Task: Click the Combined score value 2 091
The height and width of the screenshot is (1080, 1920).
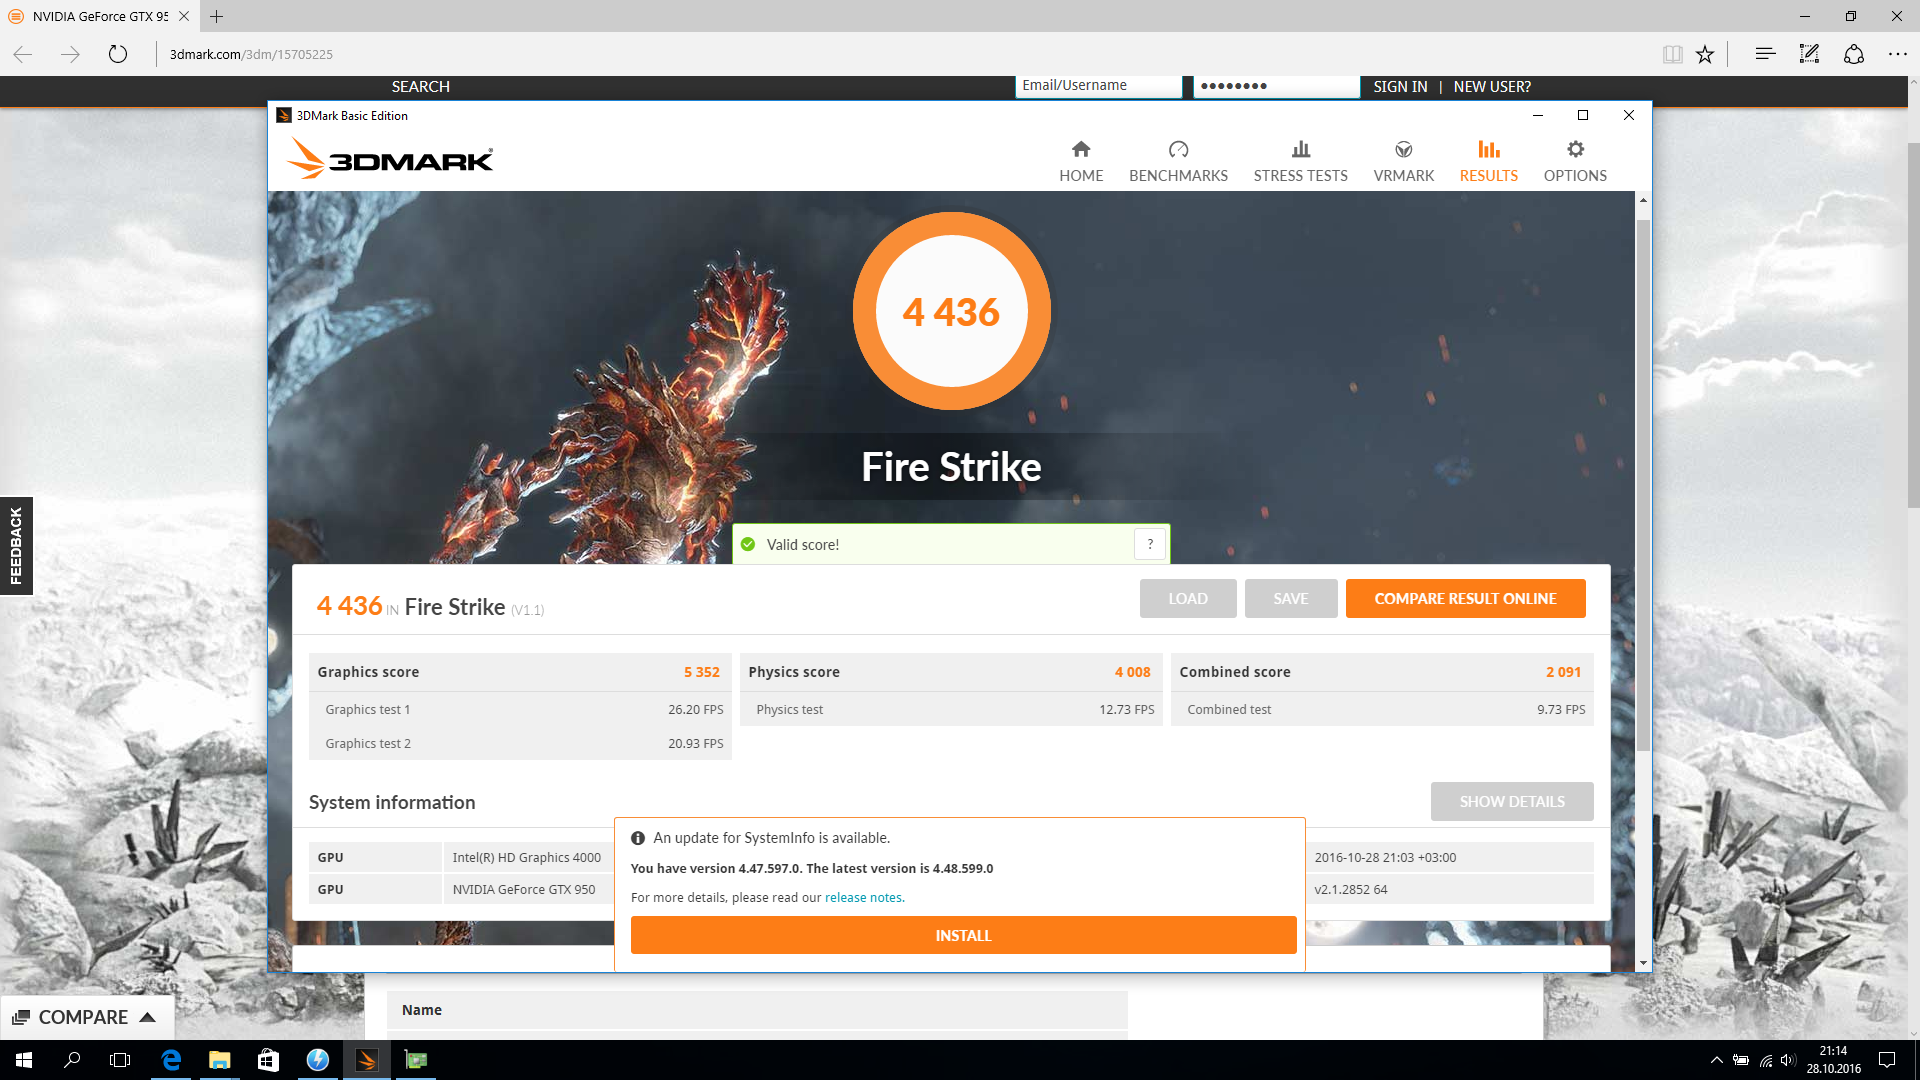Action: pyautogui.click(x=1563, y=672)
